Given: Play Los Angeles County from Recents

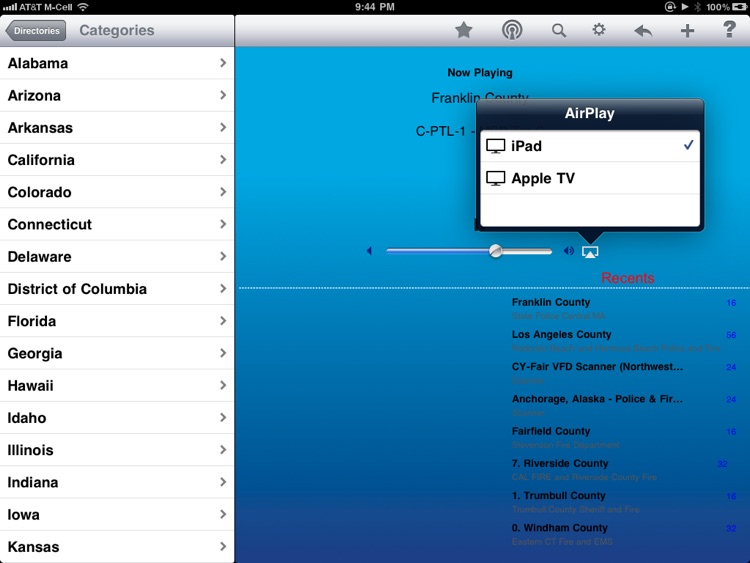Looking at the screenshot, I should coord(624,341).
